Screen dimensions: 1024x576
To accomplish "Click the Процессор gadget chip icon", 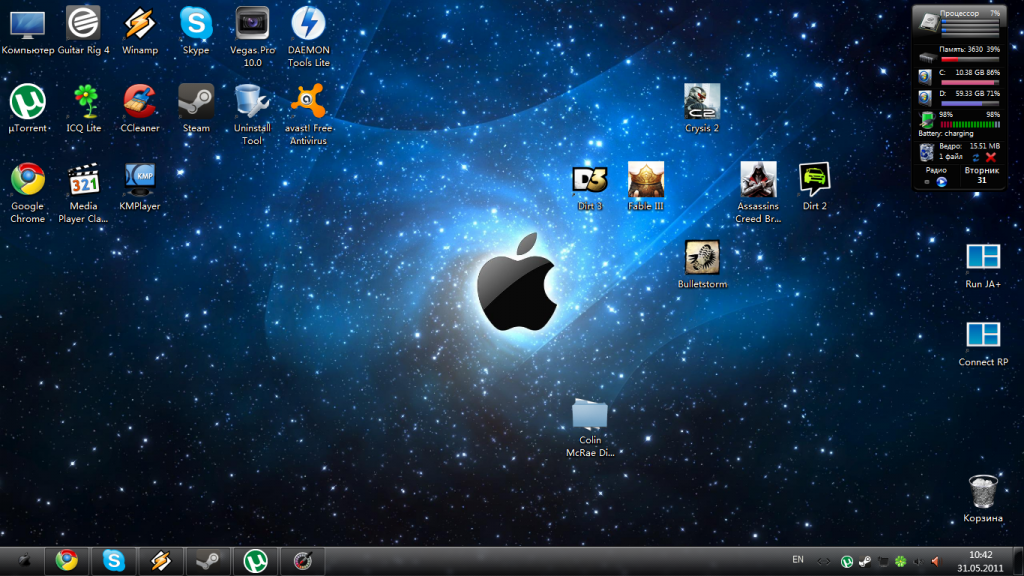I will 928,23.
